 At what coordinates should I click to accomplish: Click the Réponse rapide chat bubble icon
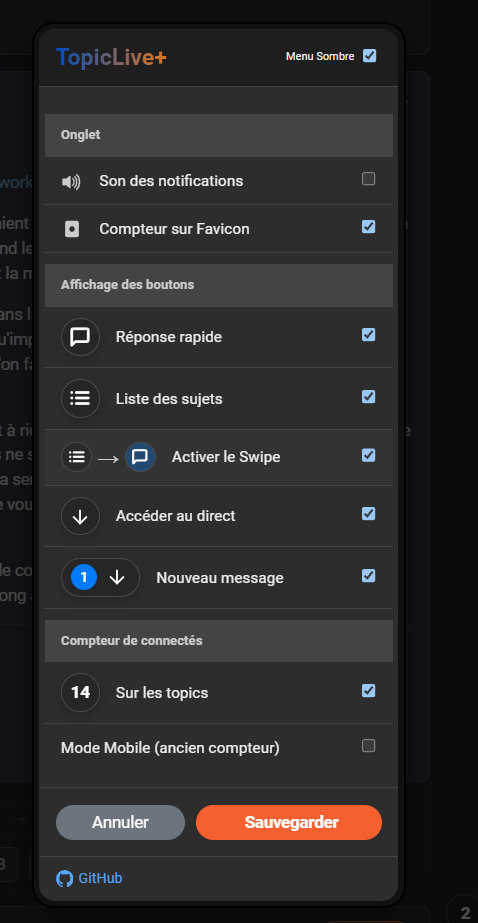[80, 337]
